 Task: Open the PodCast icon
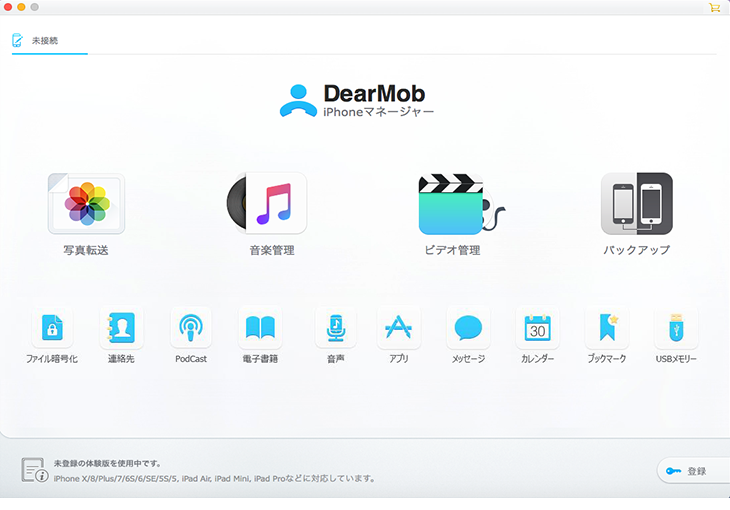(191, 327)
